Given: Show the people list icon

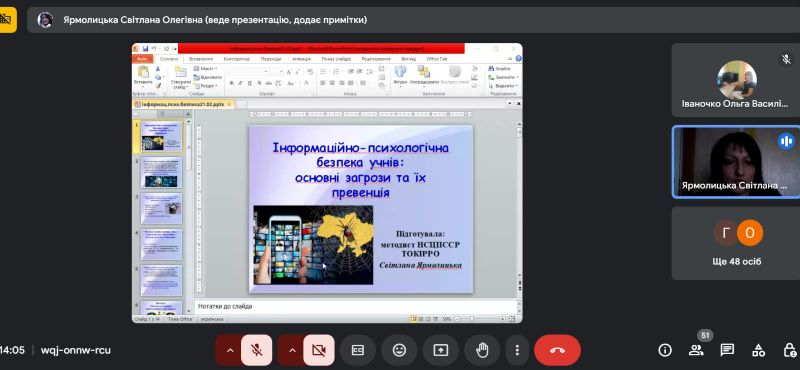Looking at the screenshot, I should 696,350.
